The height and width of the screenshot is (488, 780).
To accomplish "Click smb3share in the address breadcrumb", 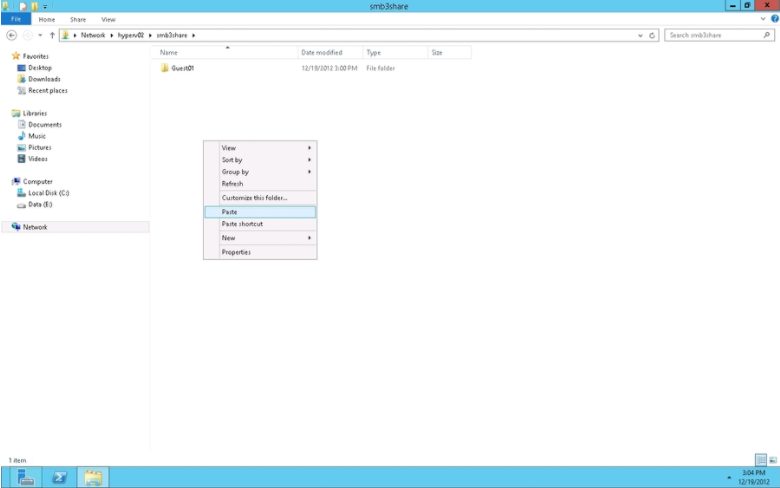I will [x=172, y=35].
